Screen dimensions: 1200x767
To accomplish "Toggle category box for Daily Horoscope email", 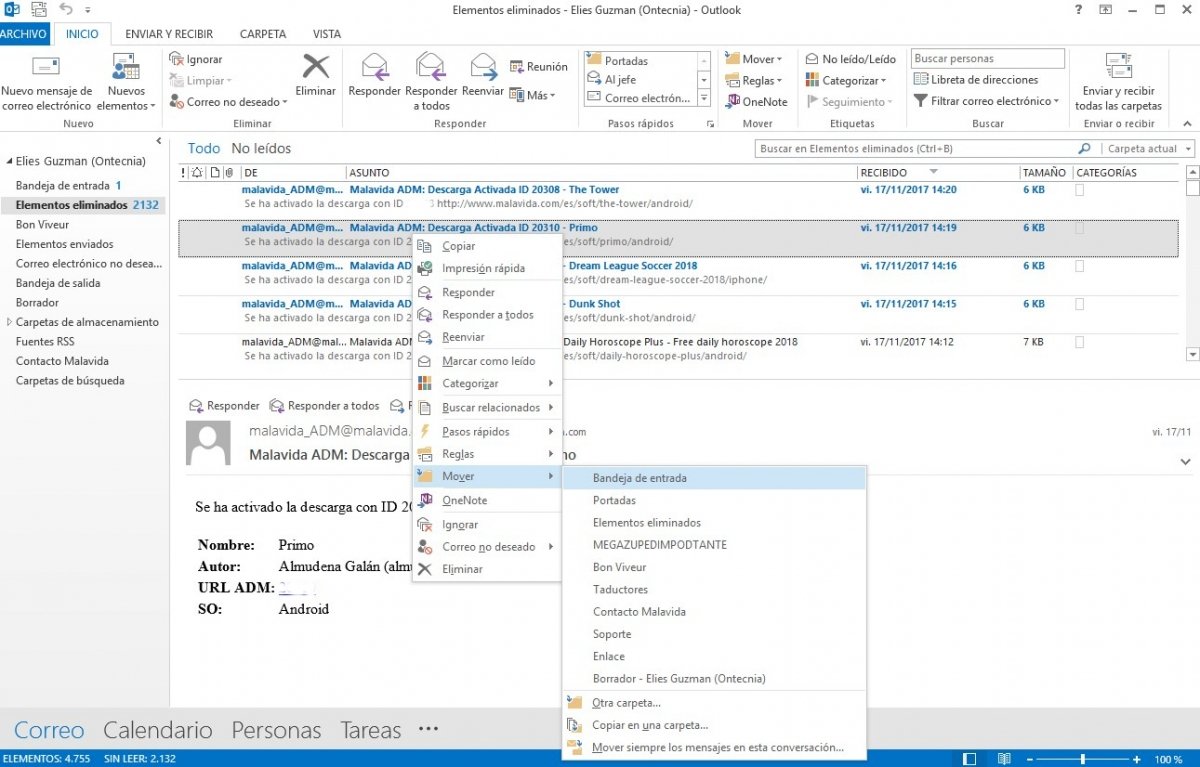I will (x=1079, y=342).
